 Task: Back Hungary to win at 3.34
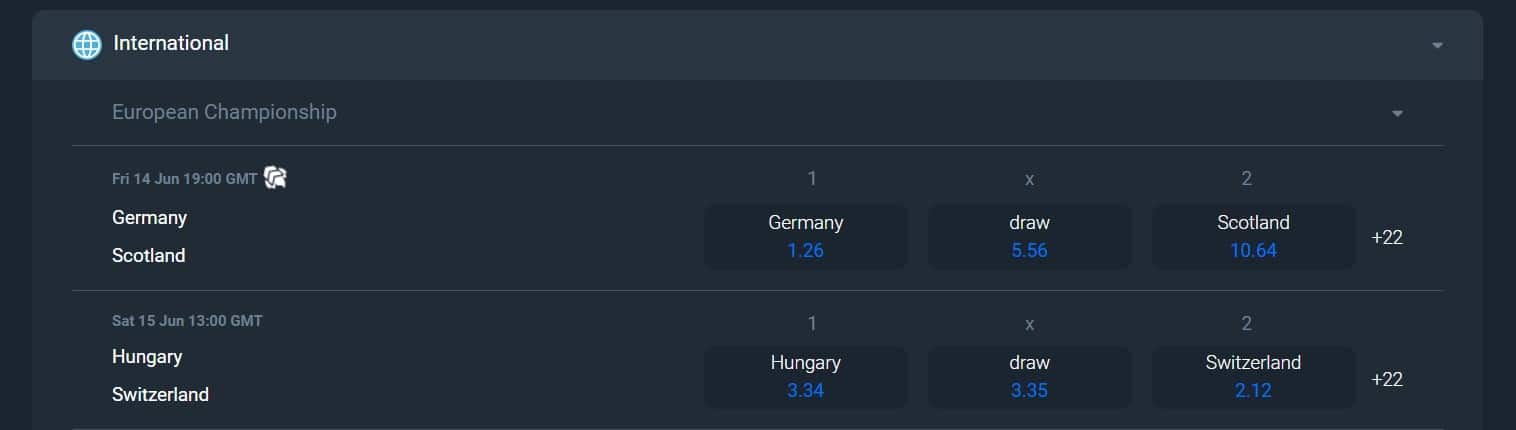tap(805, 377)
